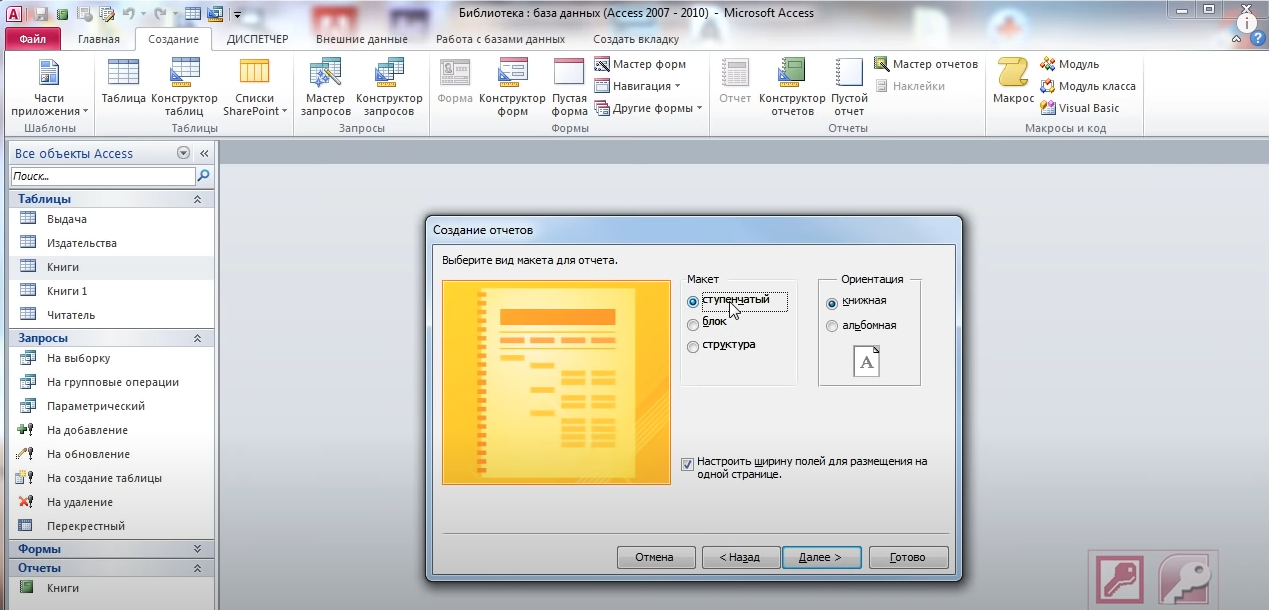The height and width of the screenshot is (610, 1269).
Task: Expand Other Forms (Другие формы) dropdown
Action: (648, 108)
